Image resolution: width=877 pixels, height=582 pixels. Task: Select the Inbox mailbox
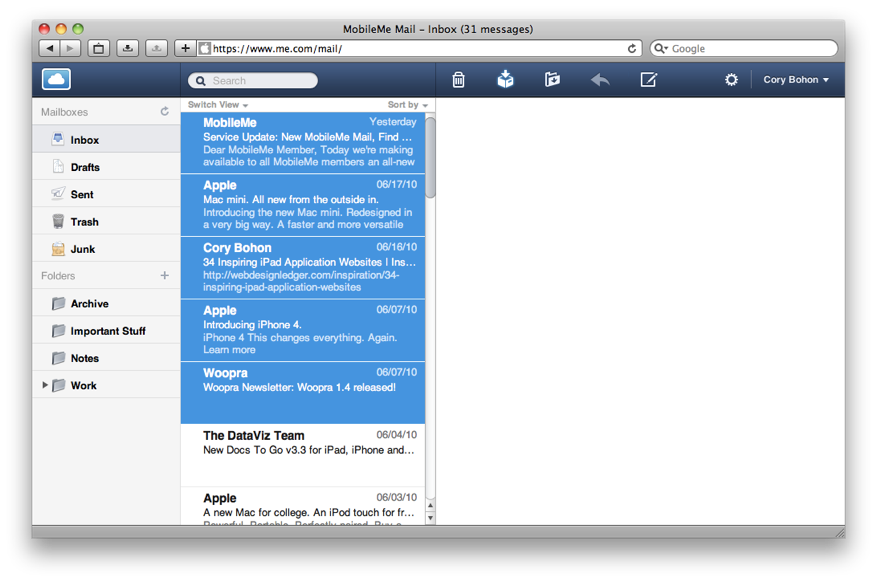pyautogui.click(x=106, y=139)
